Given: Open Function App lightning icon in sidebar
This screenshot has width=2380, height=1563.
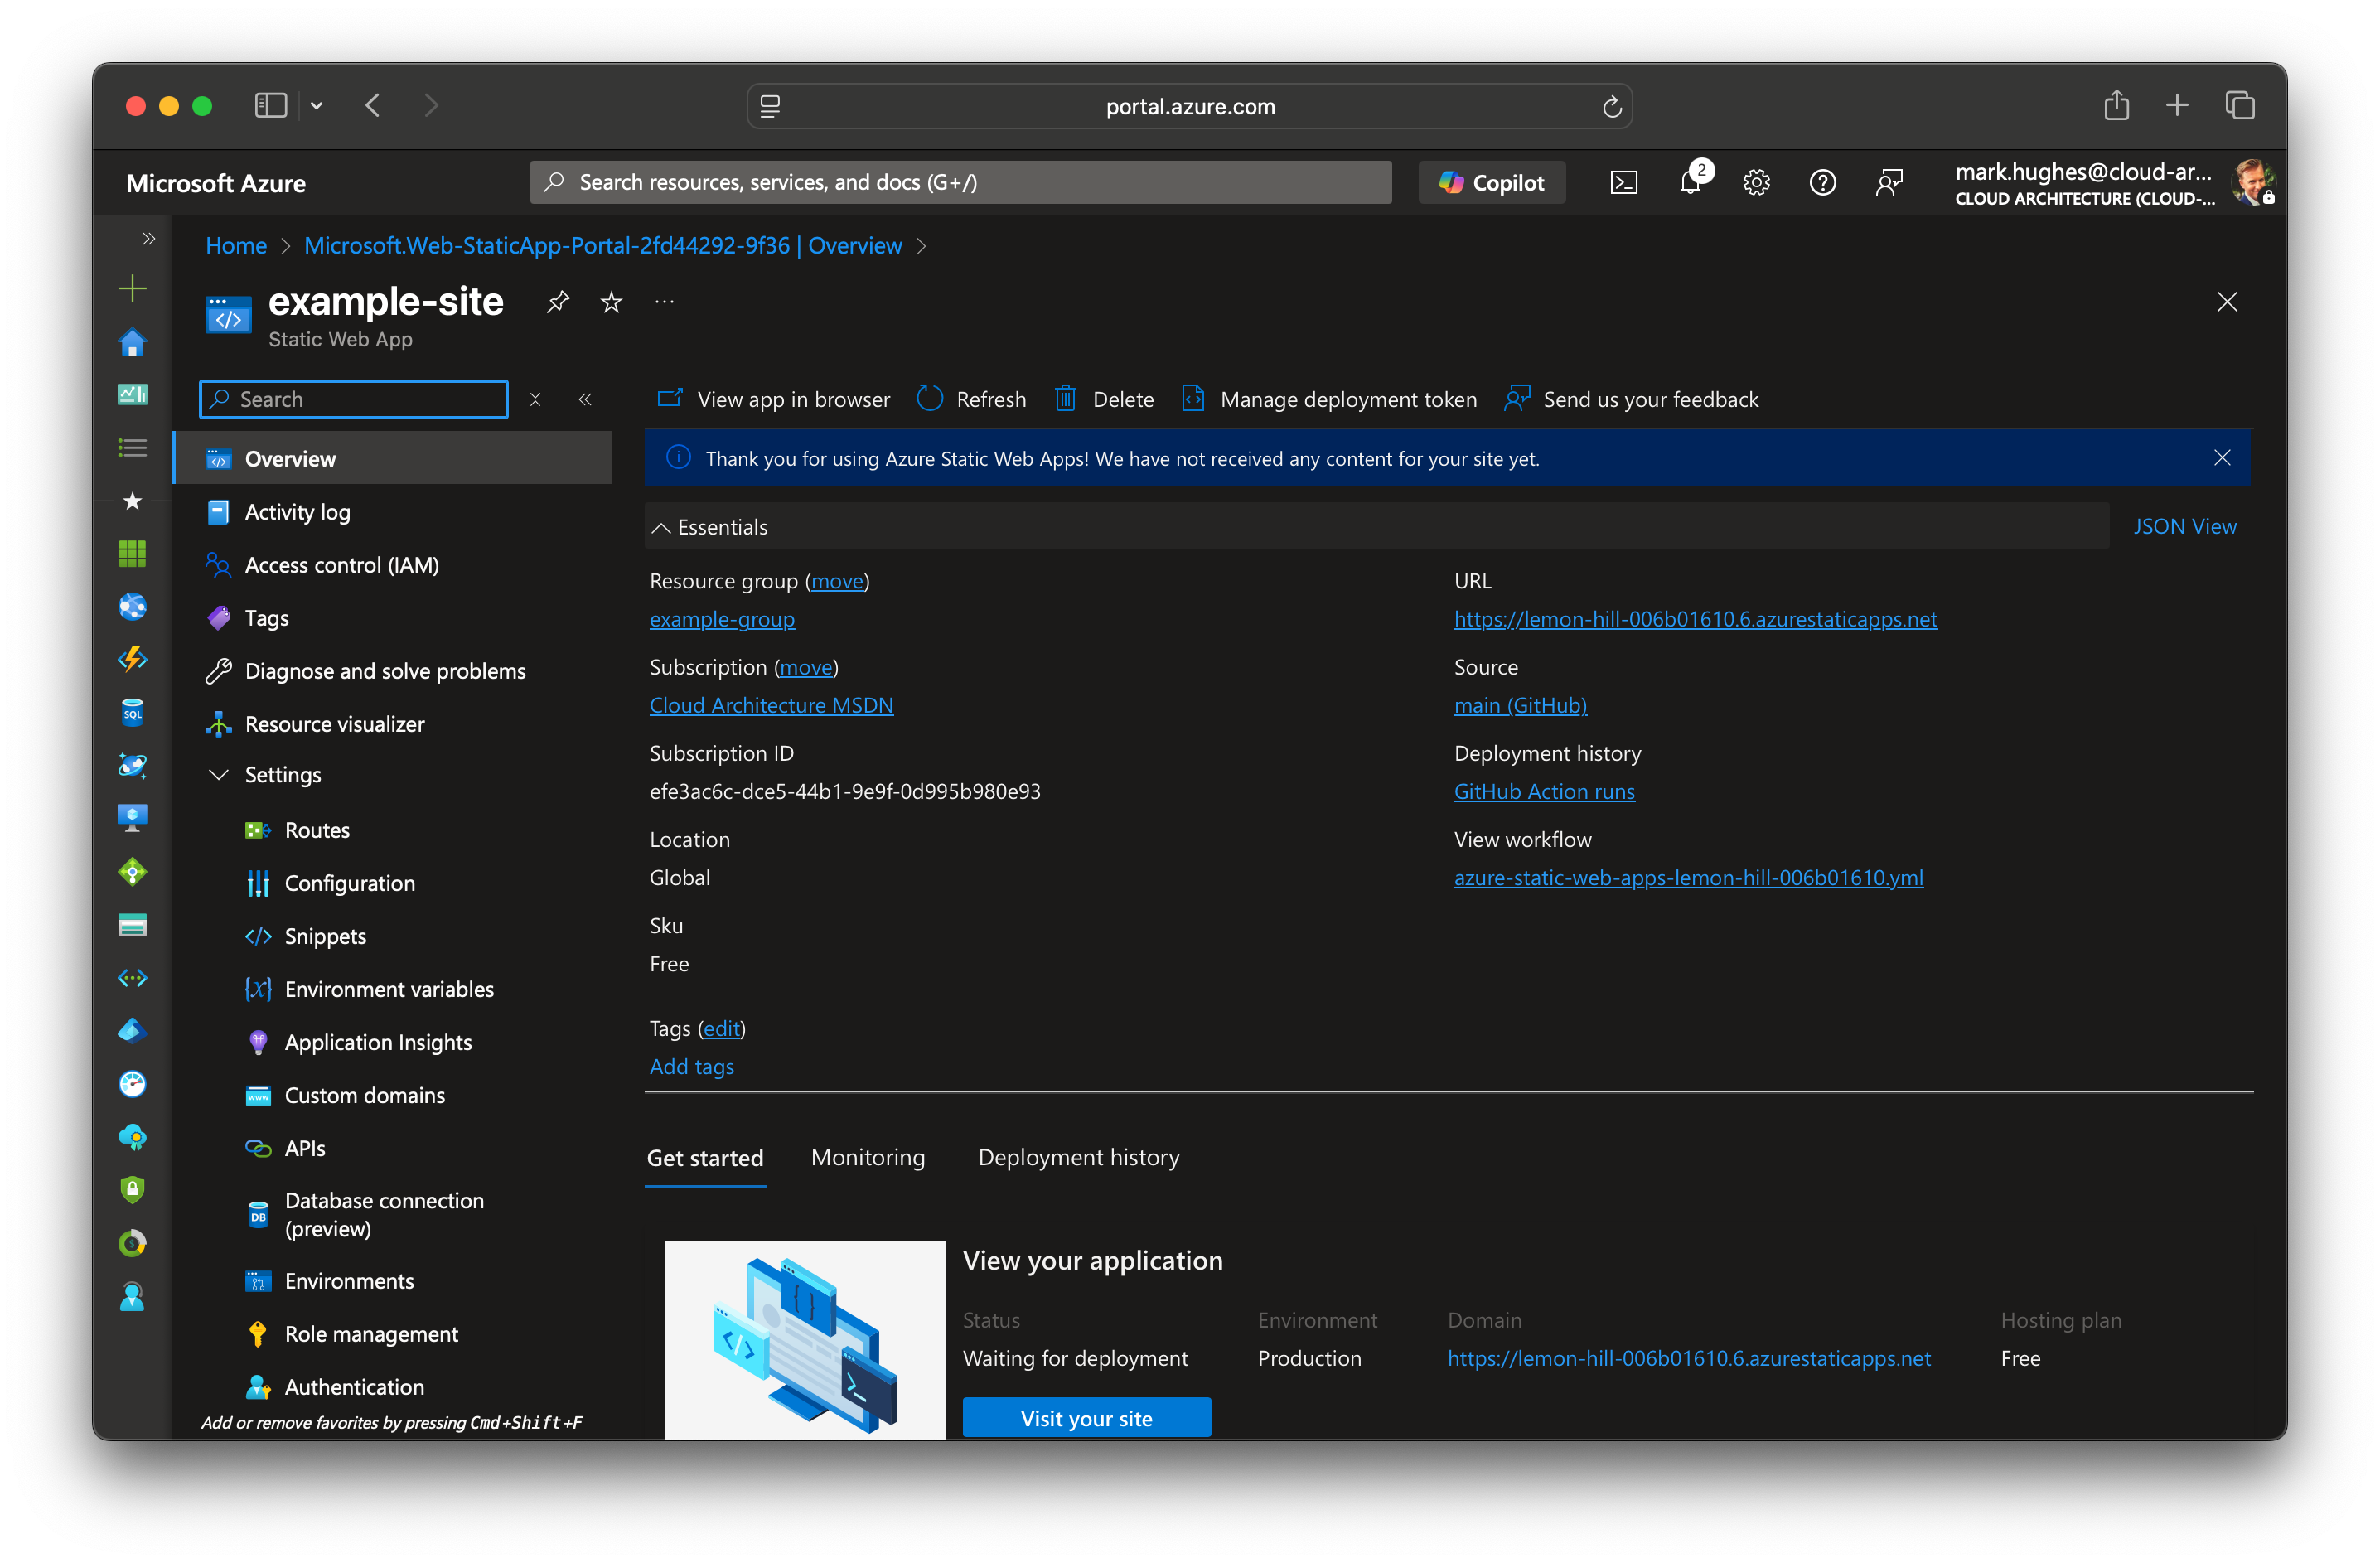Looking at the screenshot, I should pyautogui.click(x=132, y=659).
